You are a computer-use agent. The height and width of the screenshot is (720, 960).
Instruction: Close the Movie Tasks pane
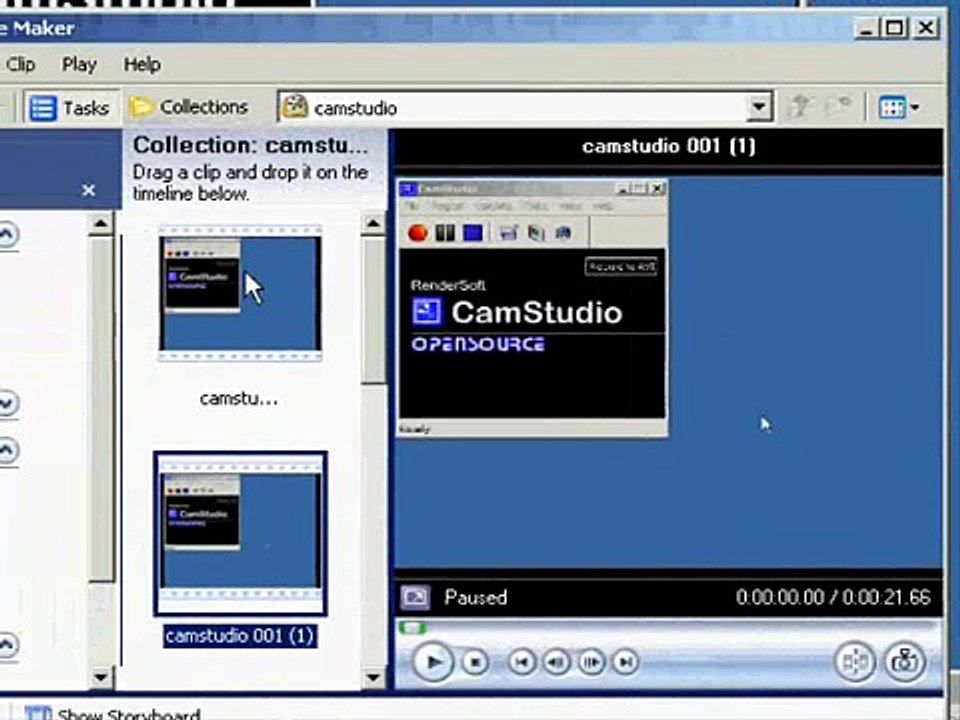[x=88, y=190]
